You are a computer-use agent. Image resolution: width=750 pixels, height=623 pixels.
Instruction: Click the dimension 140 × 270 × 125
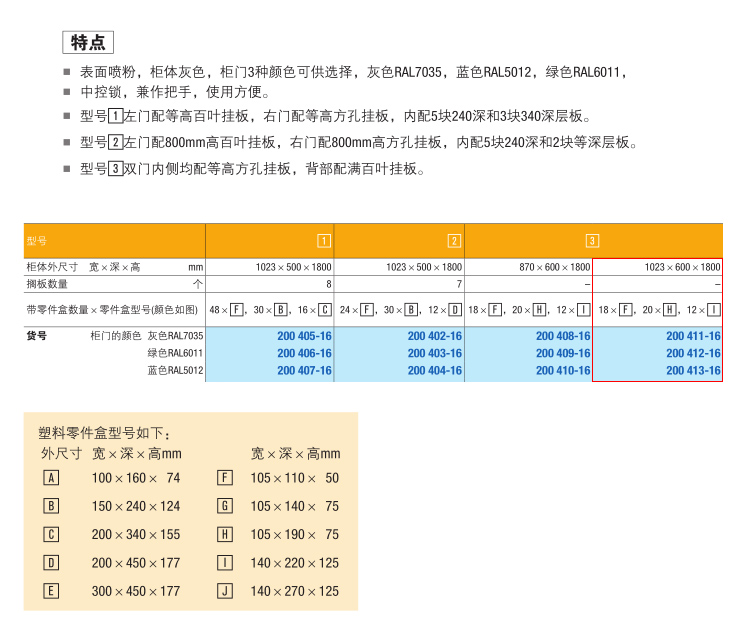295,591
